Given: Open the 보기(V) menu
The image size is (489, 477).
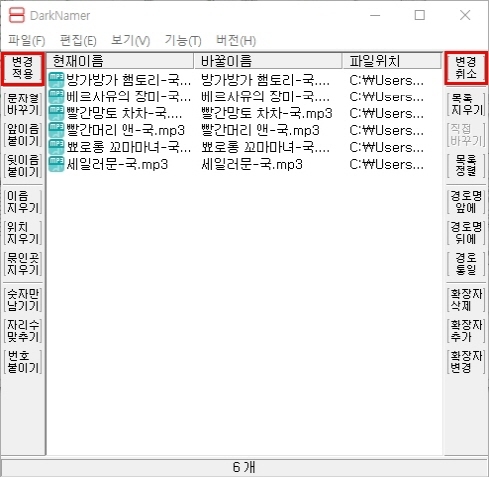Looking at the screenshot, I should 130,41.
